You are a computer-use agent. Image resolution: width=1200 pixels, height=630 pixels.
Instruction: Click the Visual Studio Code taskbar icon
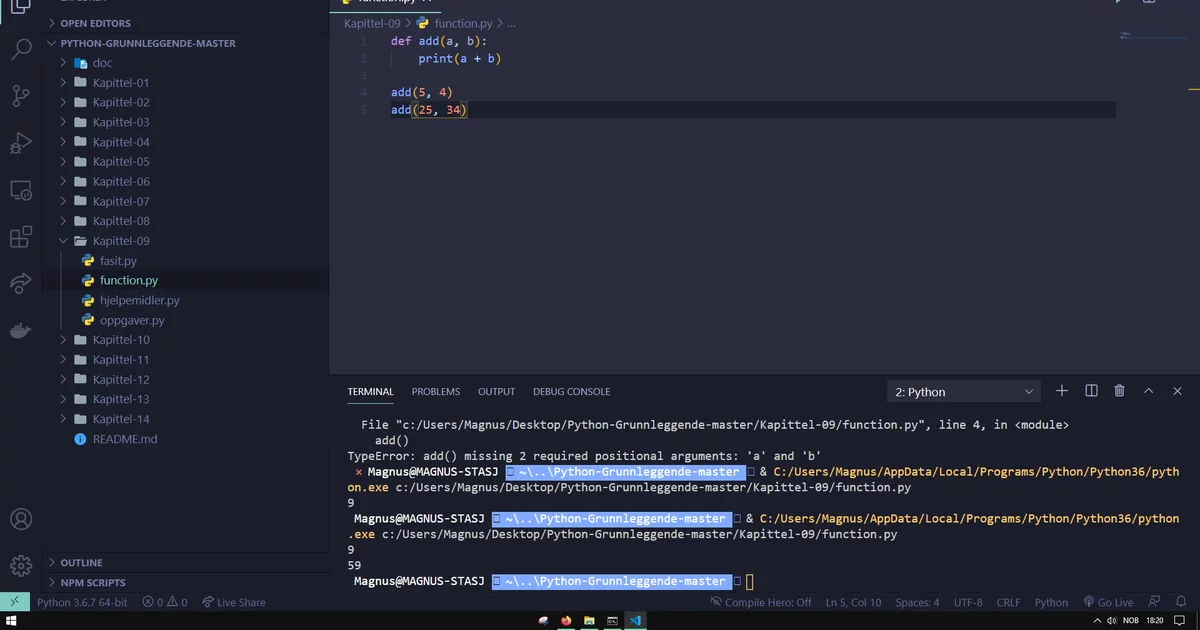pyautogui.click(x=635, y=621)
